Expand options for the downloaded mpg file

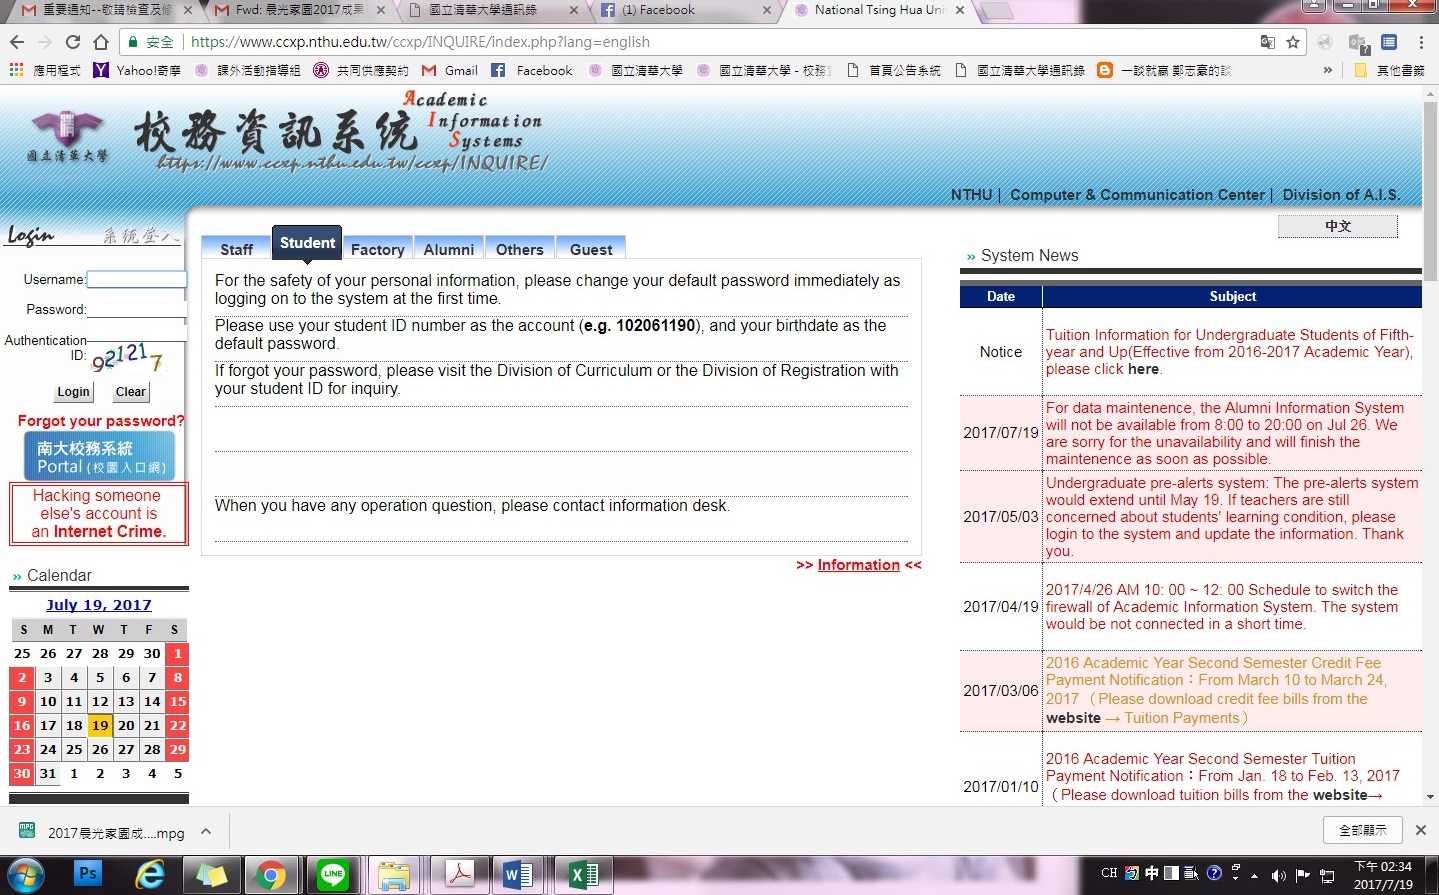(x=206, y=831)
